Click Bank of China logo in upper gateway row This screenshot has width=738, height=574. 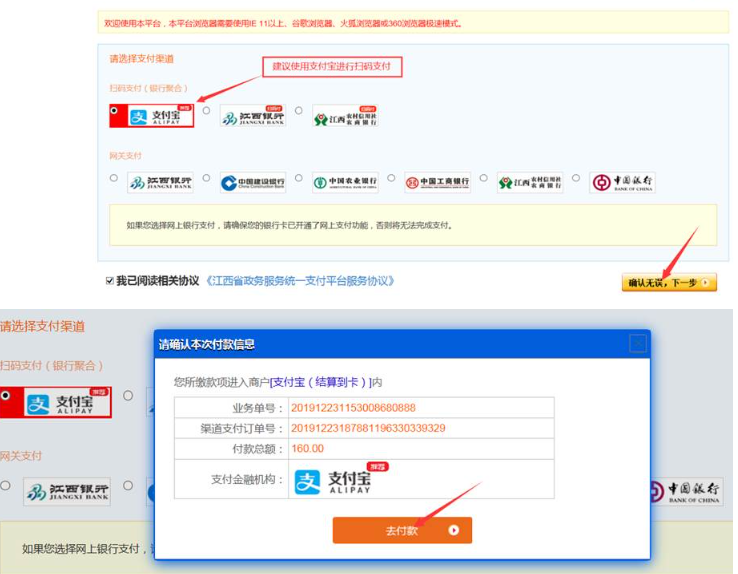coord(622,183)
